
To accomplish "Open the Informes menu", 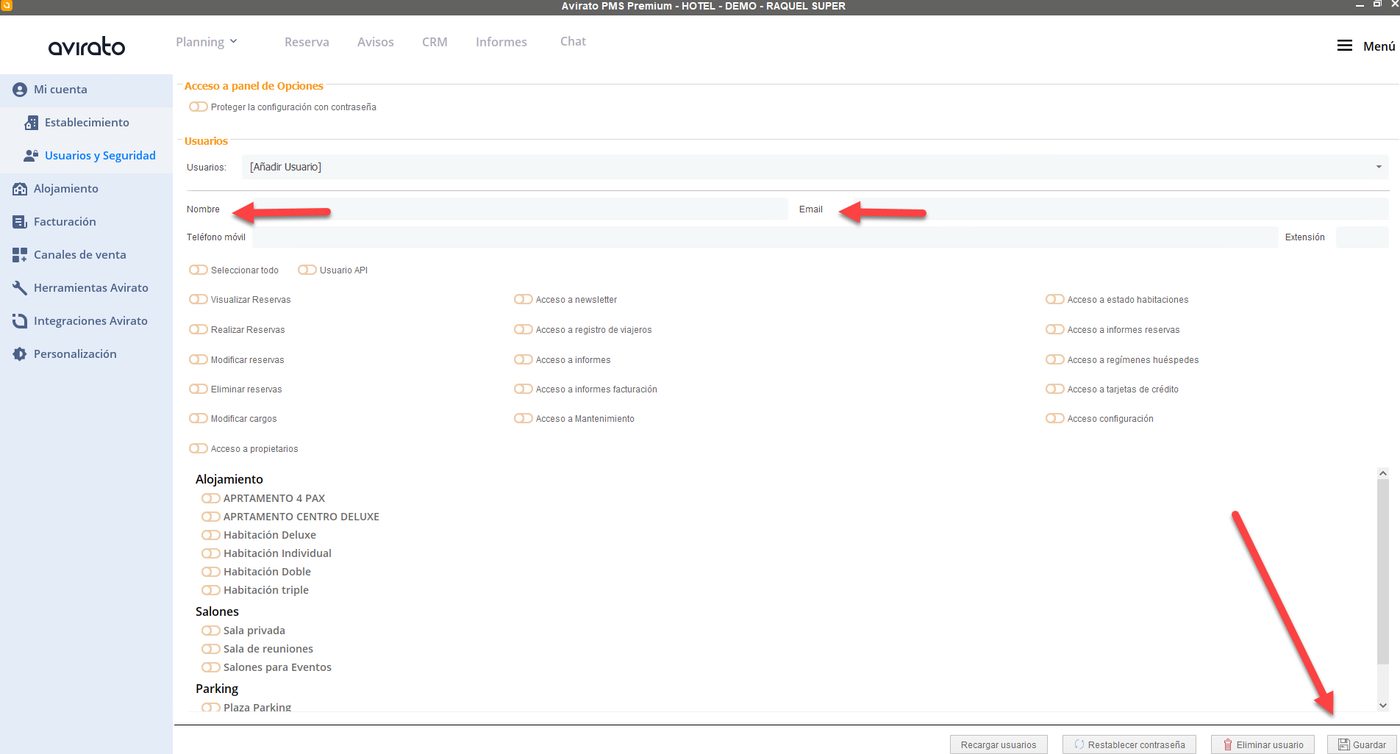I will pyautogui.click(x=501, y=42).
